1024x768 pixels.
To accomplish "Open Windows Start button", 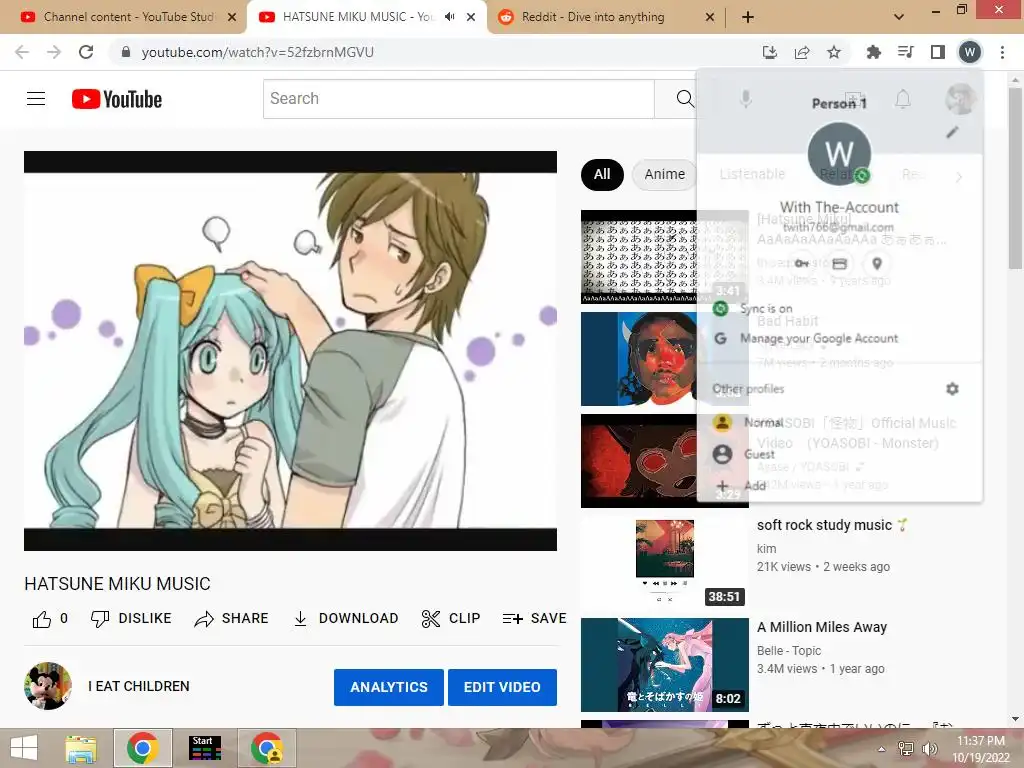I will [24, 748].
